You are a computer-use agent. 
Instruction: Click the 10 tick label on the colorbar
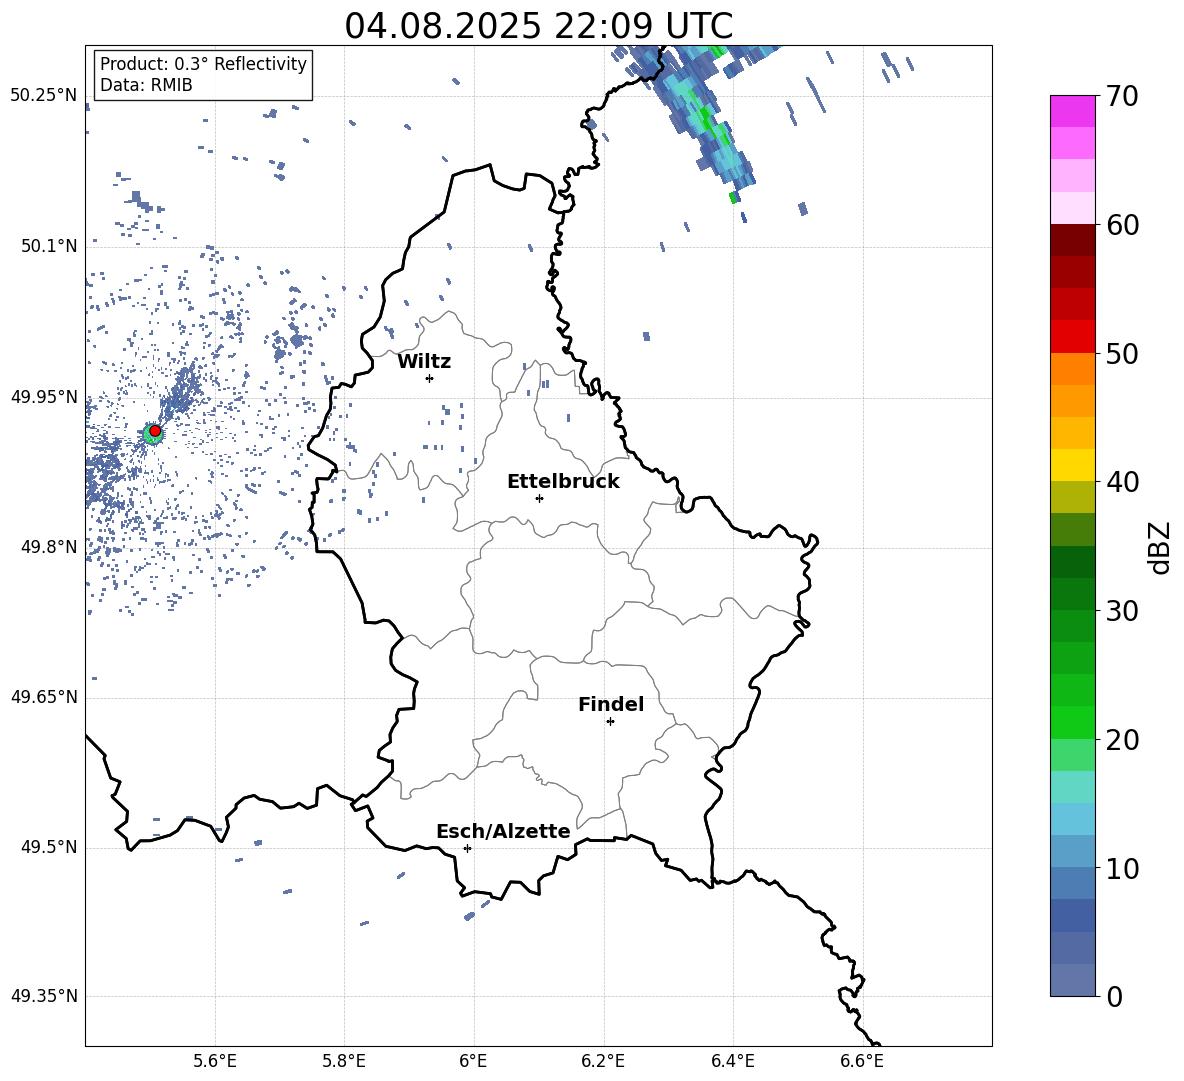click(1122, 868)
